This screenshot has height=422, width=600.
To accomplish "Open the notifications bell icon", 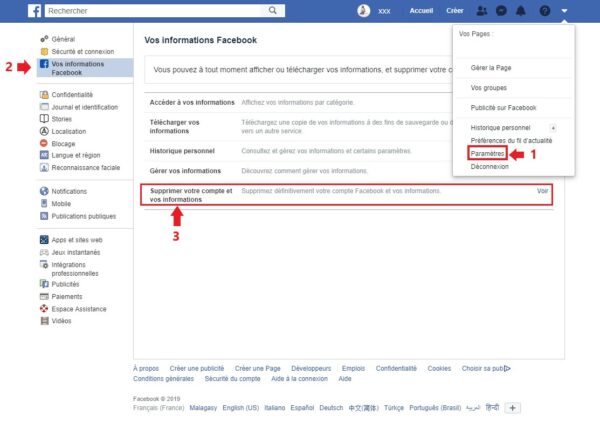I will [x=522, y=11].
